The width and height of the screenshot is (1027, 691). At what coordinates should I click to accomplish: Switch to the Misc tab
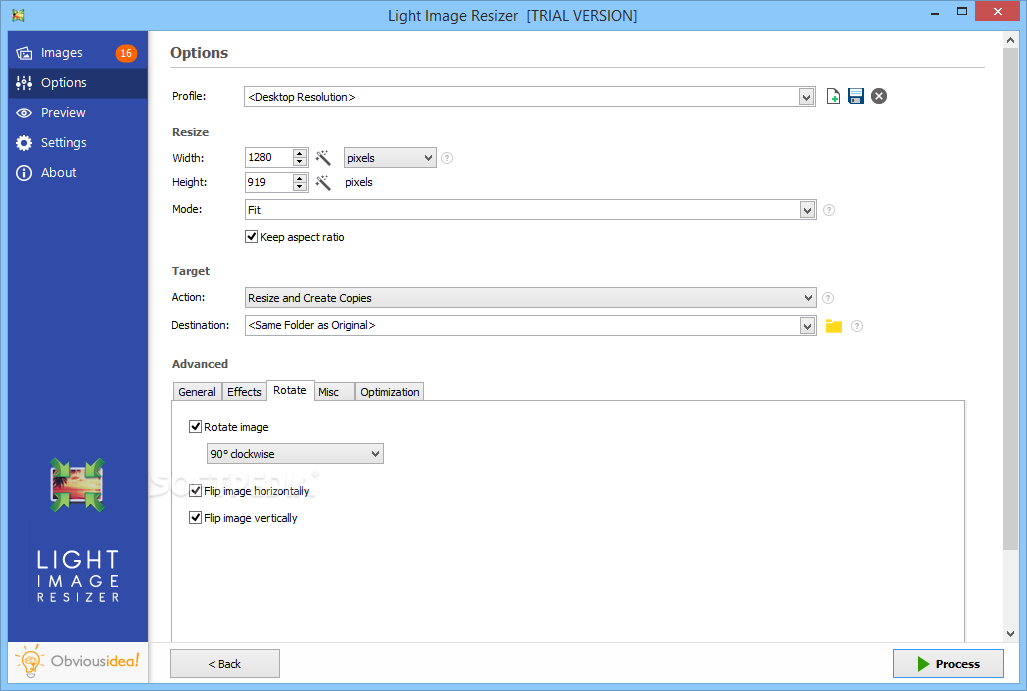click(x=335, y=392)
